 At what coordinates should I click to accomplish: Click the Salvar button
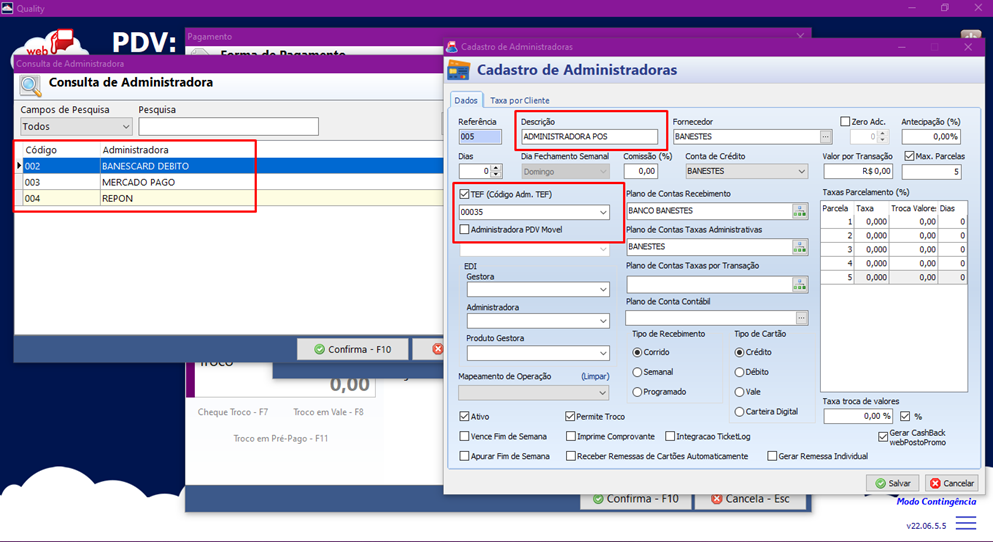[x=893, y=483]
